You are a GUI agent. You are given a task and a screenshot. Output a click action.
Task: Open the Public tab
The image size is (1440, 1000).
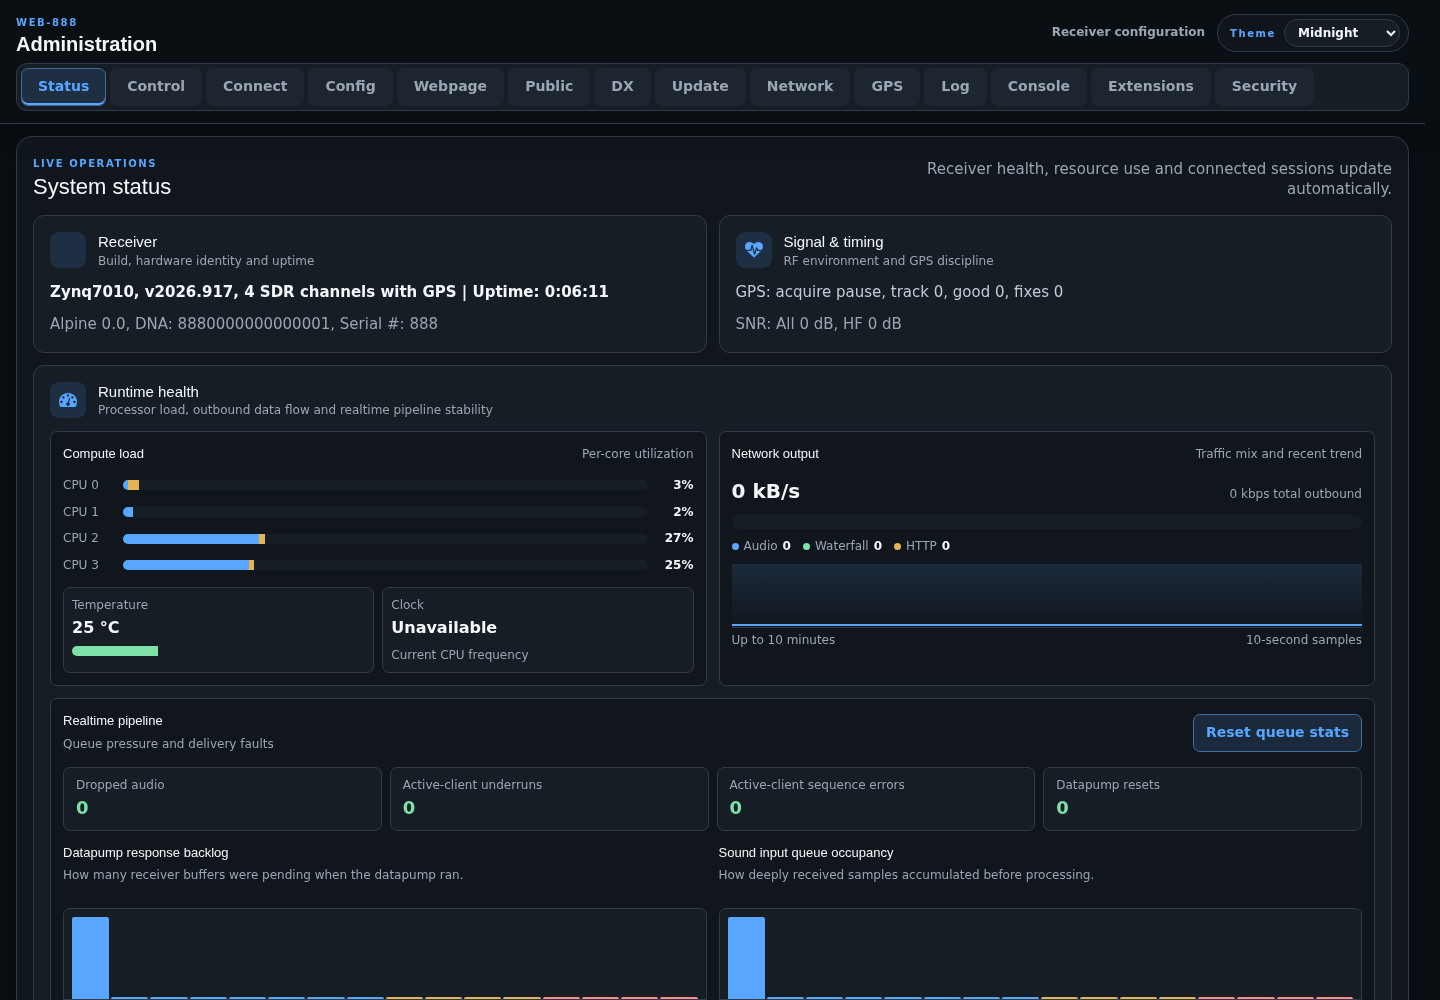coord(549,87)
